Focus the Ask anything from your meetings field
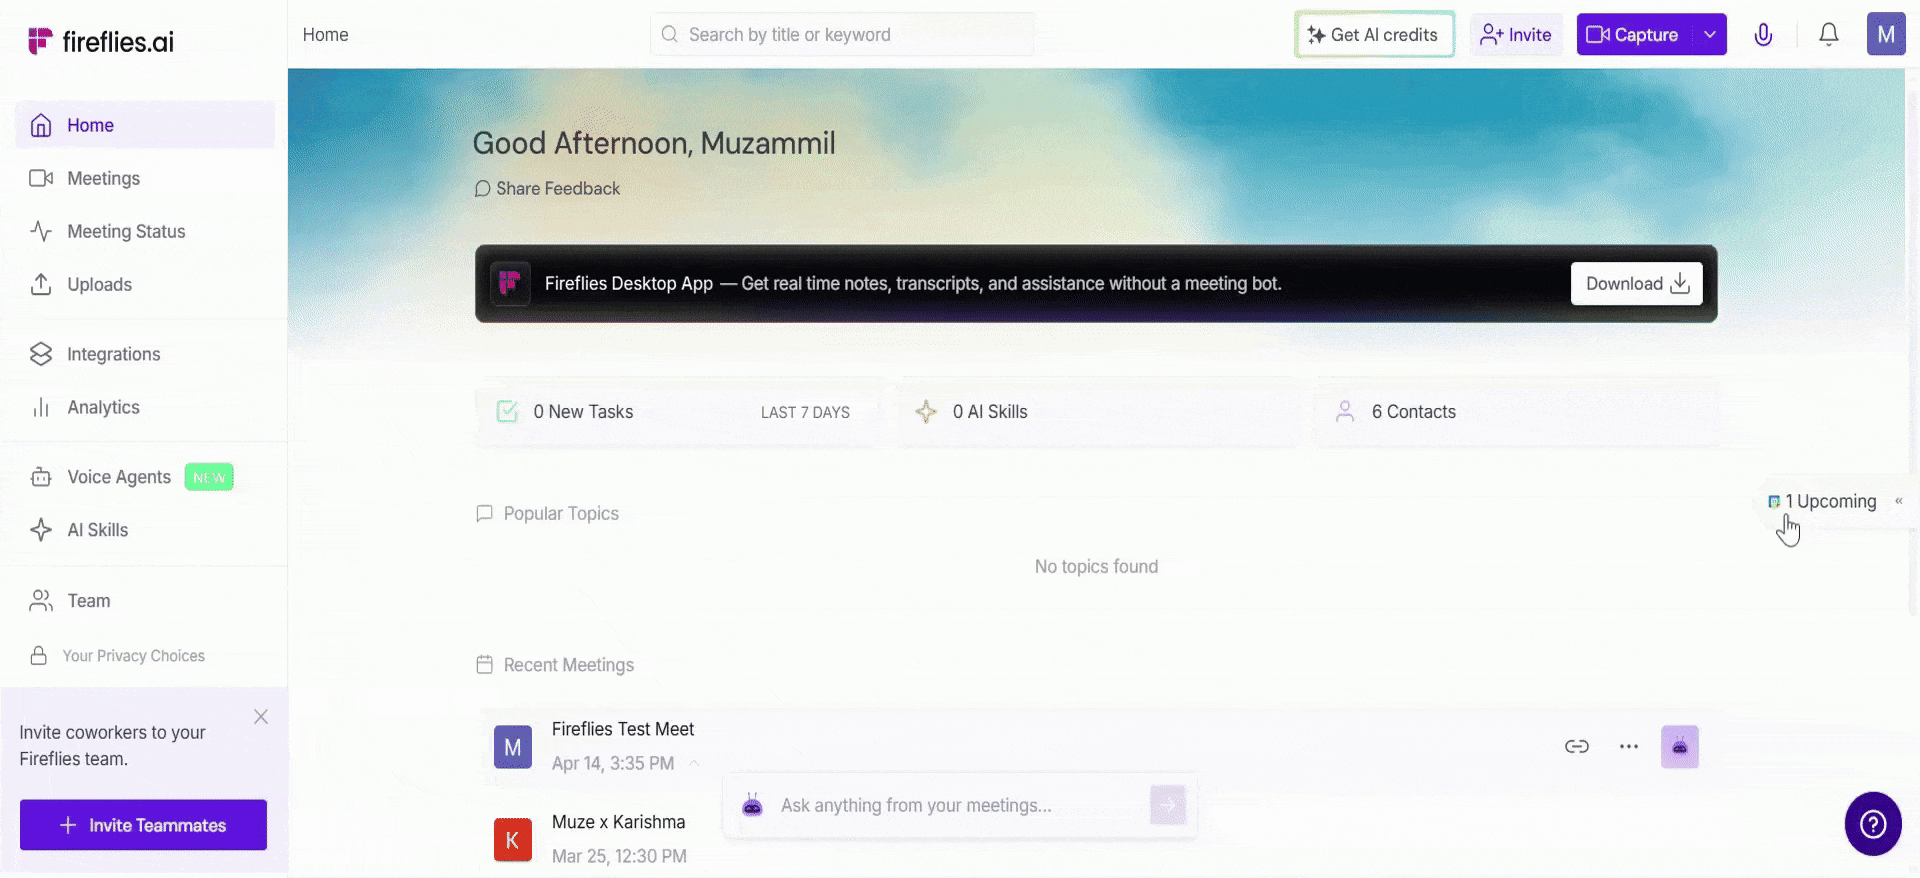1920x878 pixels. pyautogui.click(x=959, y=806)
